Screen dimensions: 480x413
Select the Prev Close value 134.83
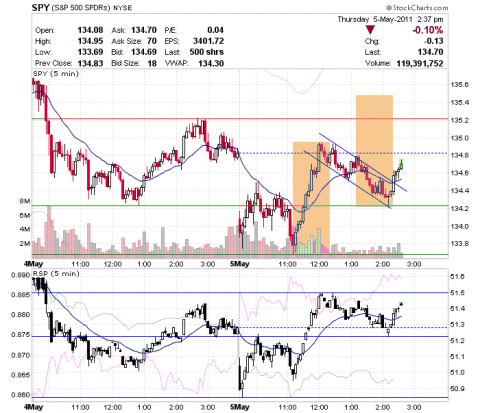[x=90, y=63]
